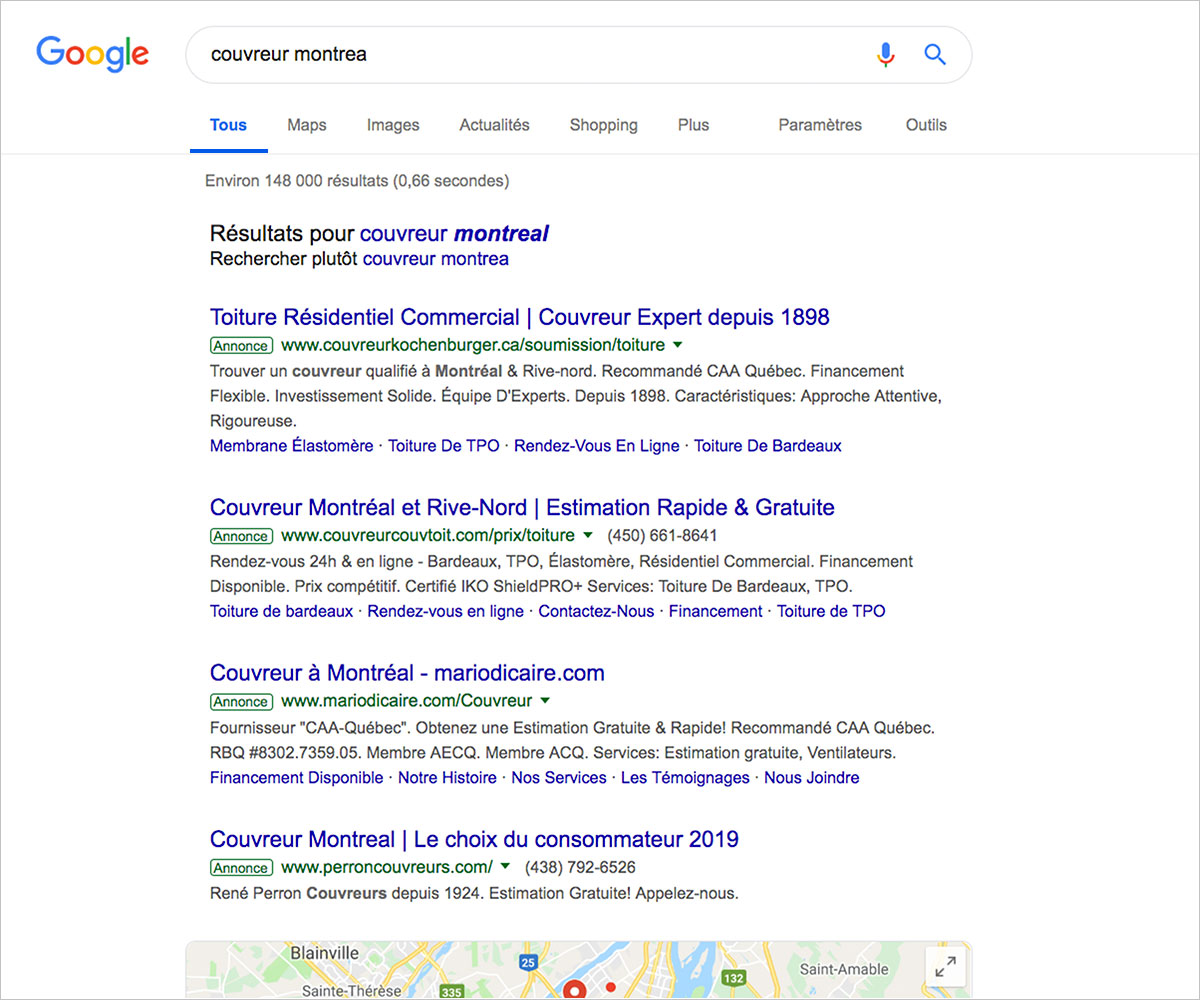Open the Shopping tab
This screenshot has height=1000, width=1200.
[603, 124]
